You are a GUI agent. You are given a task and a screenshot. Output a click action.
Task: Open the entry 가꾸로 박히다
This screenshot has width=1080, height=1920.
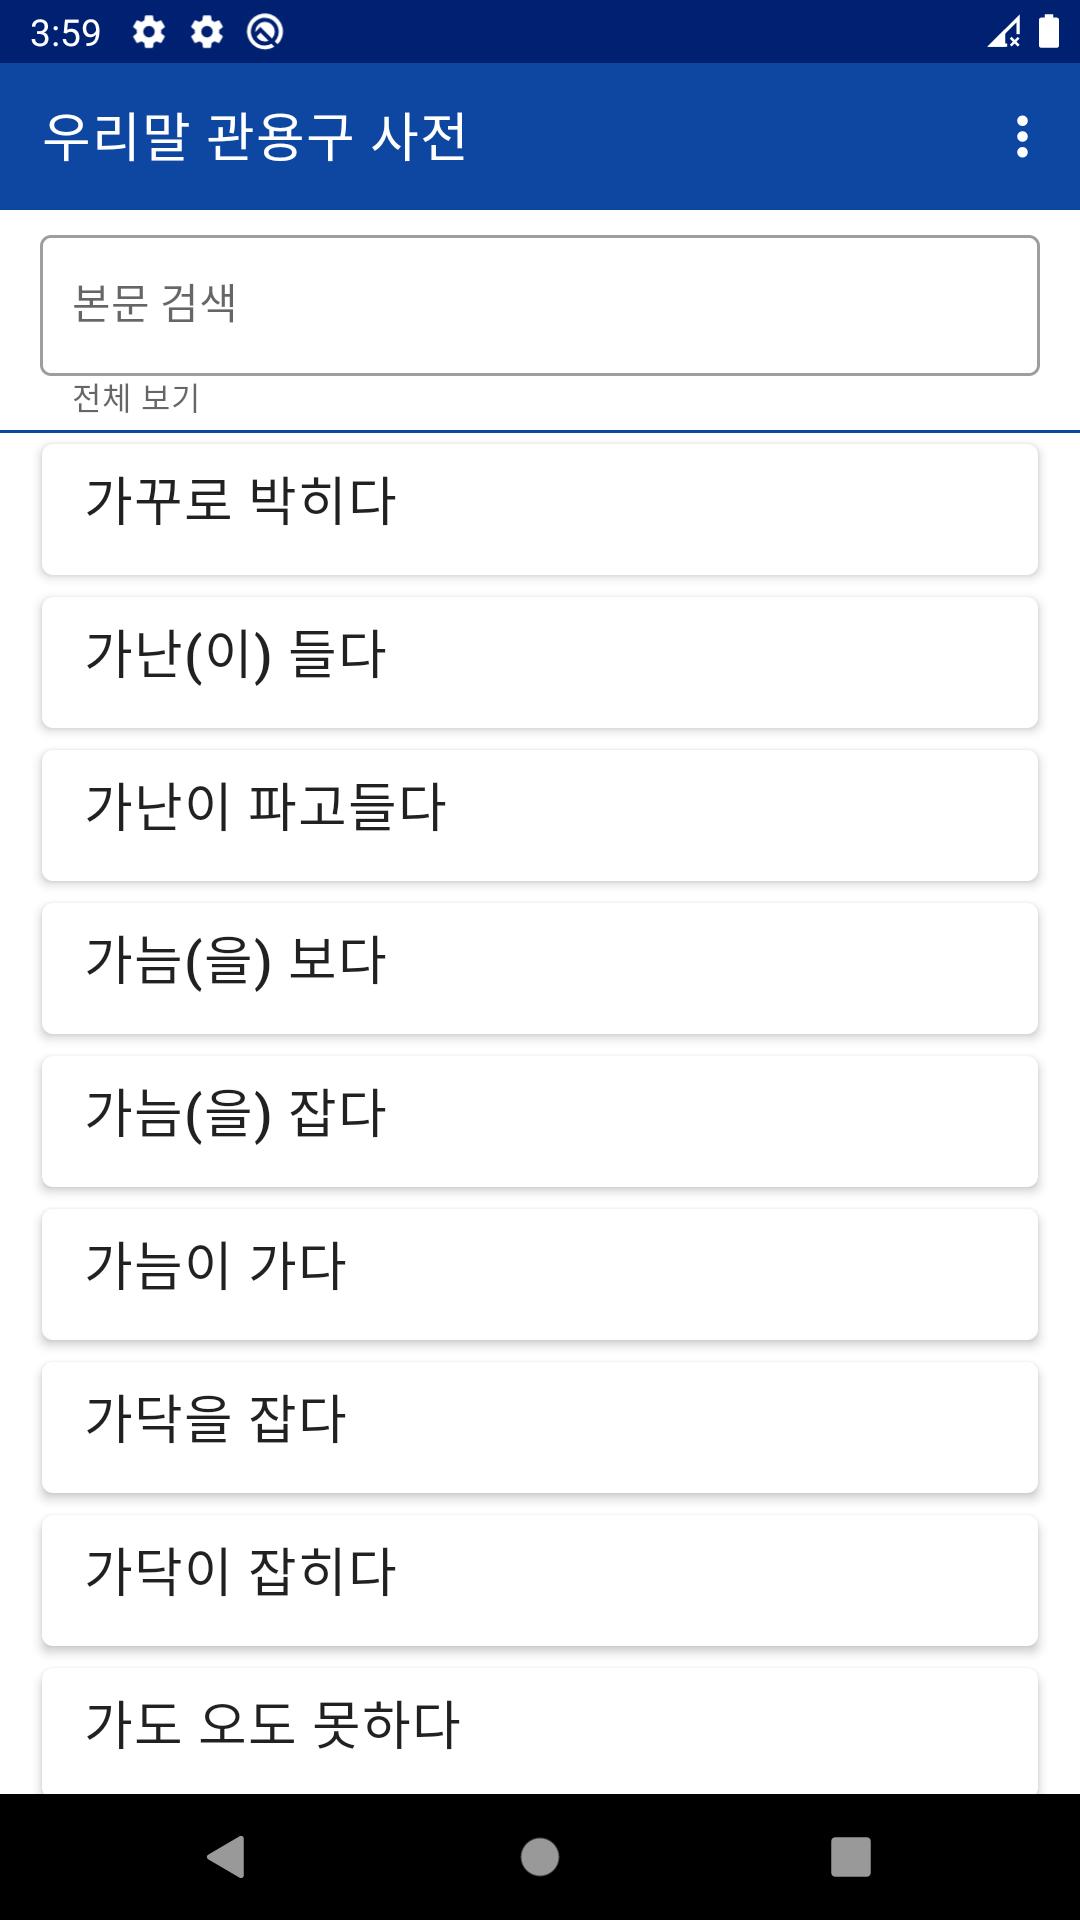(540, 509)
